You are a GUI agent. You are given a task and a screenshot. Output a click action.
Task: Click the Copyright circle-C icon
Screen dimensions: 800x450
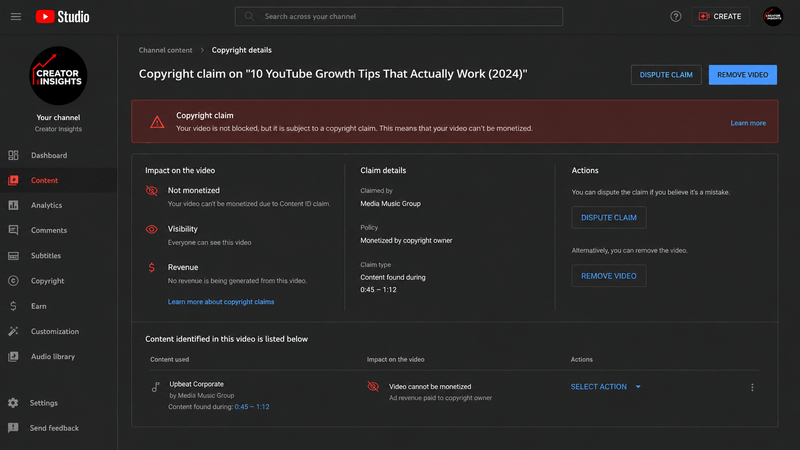click(x=13, y=281)
